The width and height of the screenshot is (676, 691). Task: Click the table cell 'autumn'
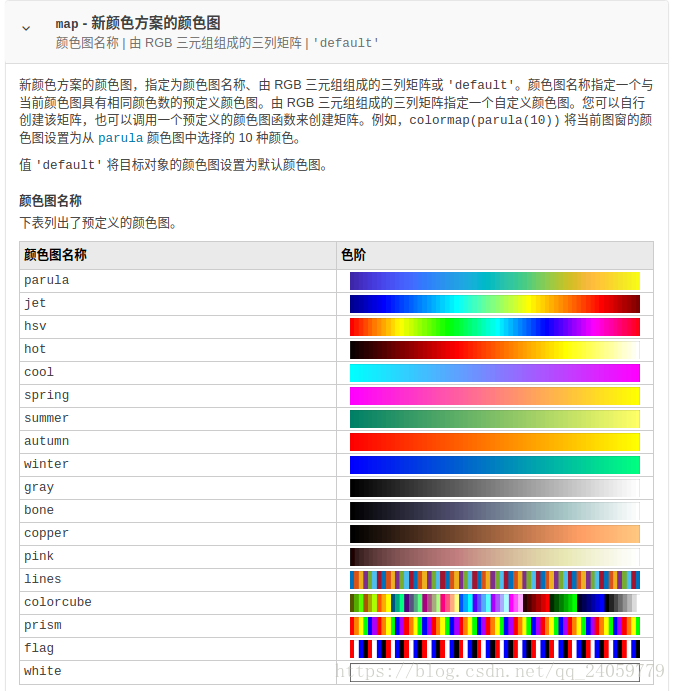point(178,442)
